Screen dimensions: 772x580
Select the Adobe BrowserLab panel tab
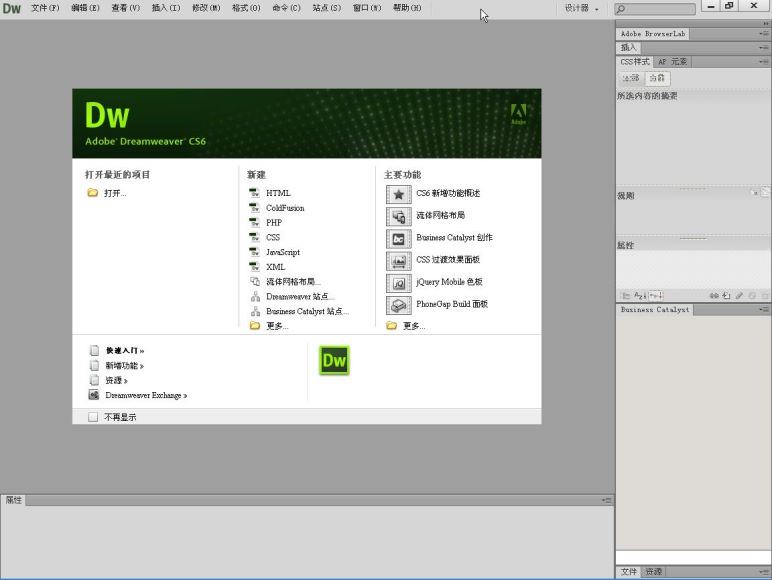point(653,33)
